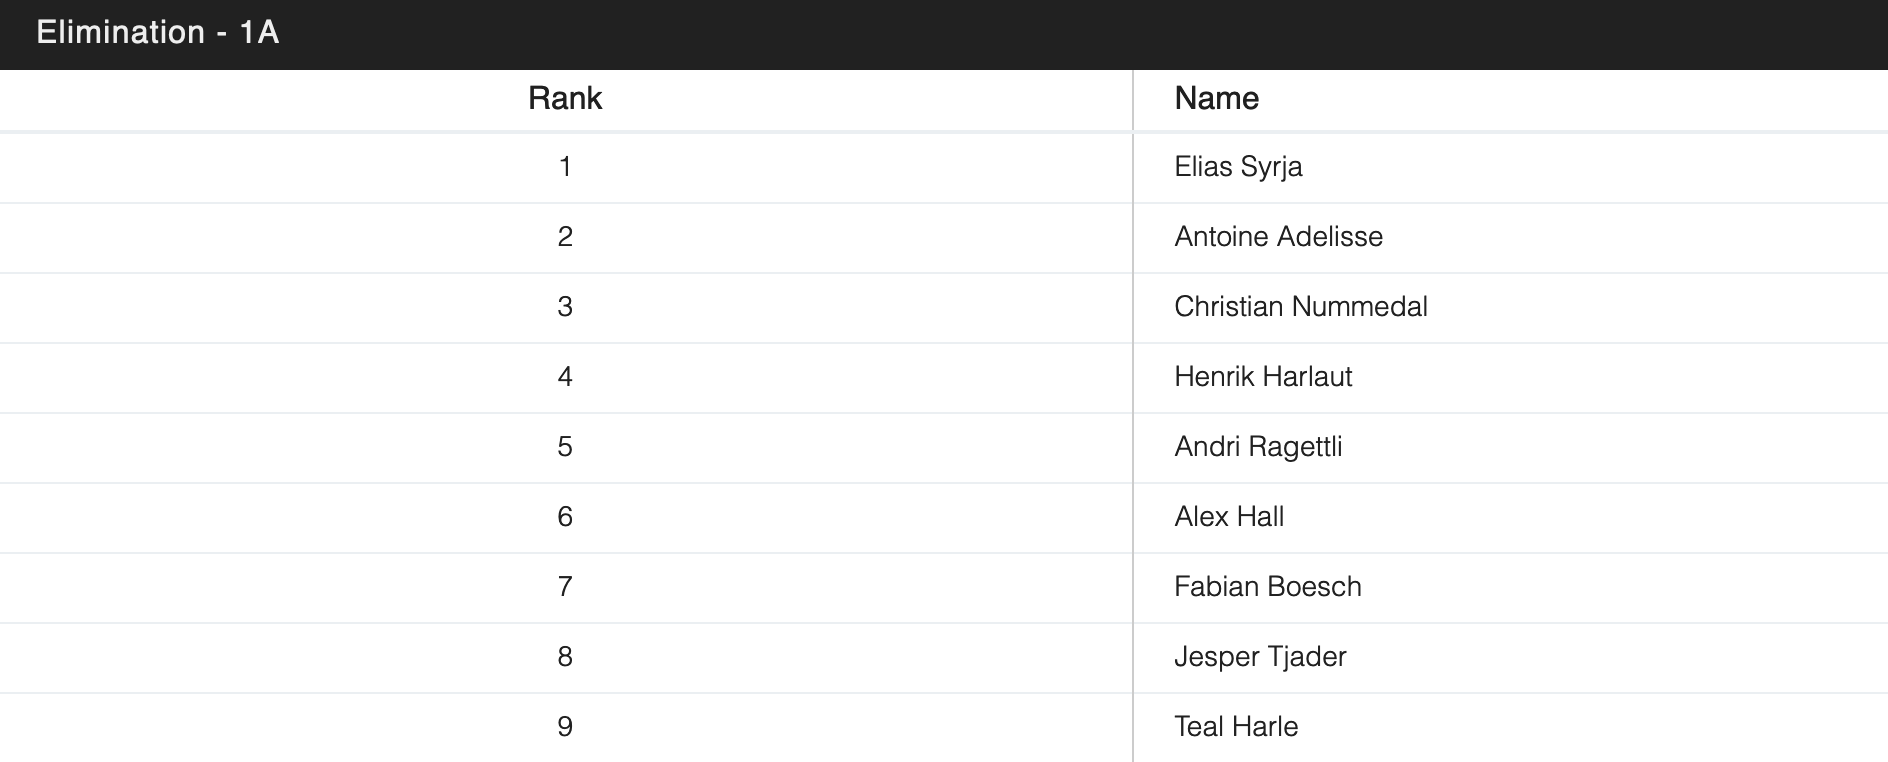Select Fabian Boesch from the table
The width and height of the screenshot is (1888, 762).
click(1267, 587)
